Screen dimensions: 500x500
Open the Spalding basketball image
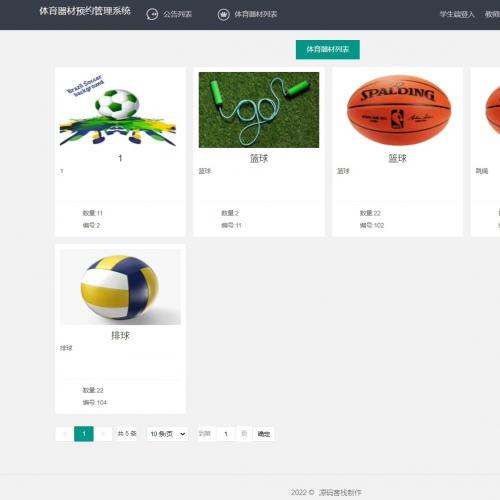(x=399, y=110)
